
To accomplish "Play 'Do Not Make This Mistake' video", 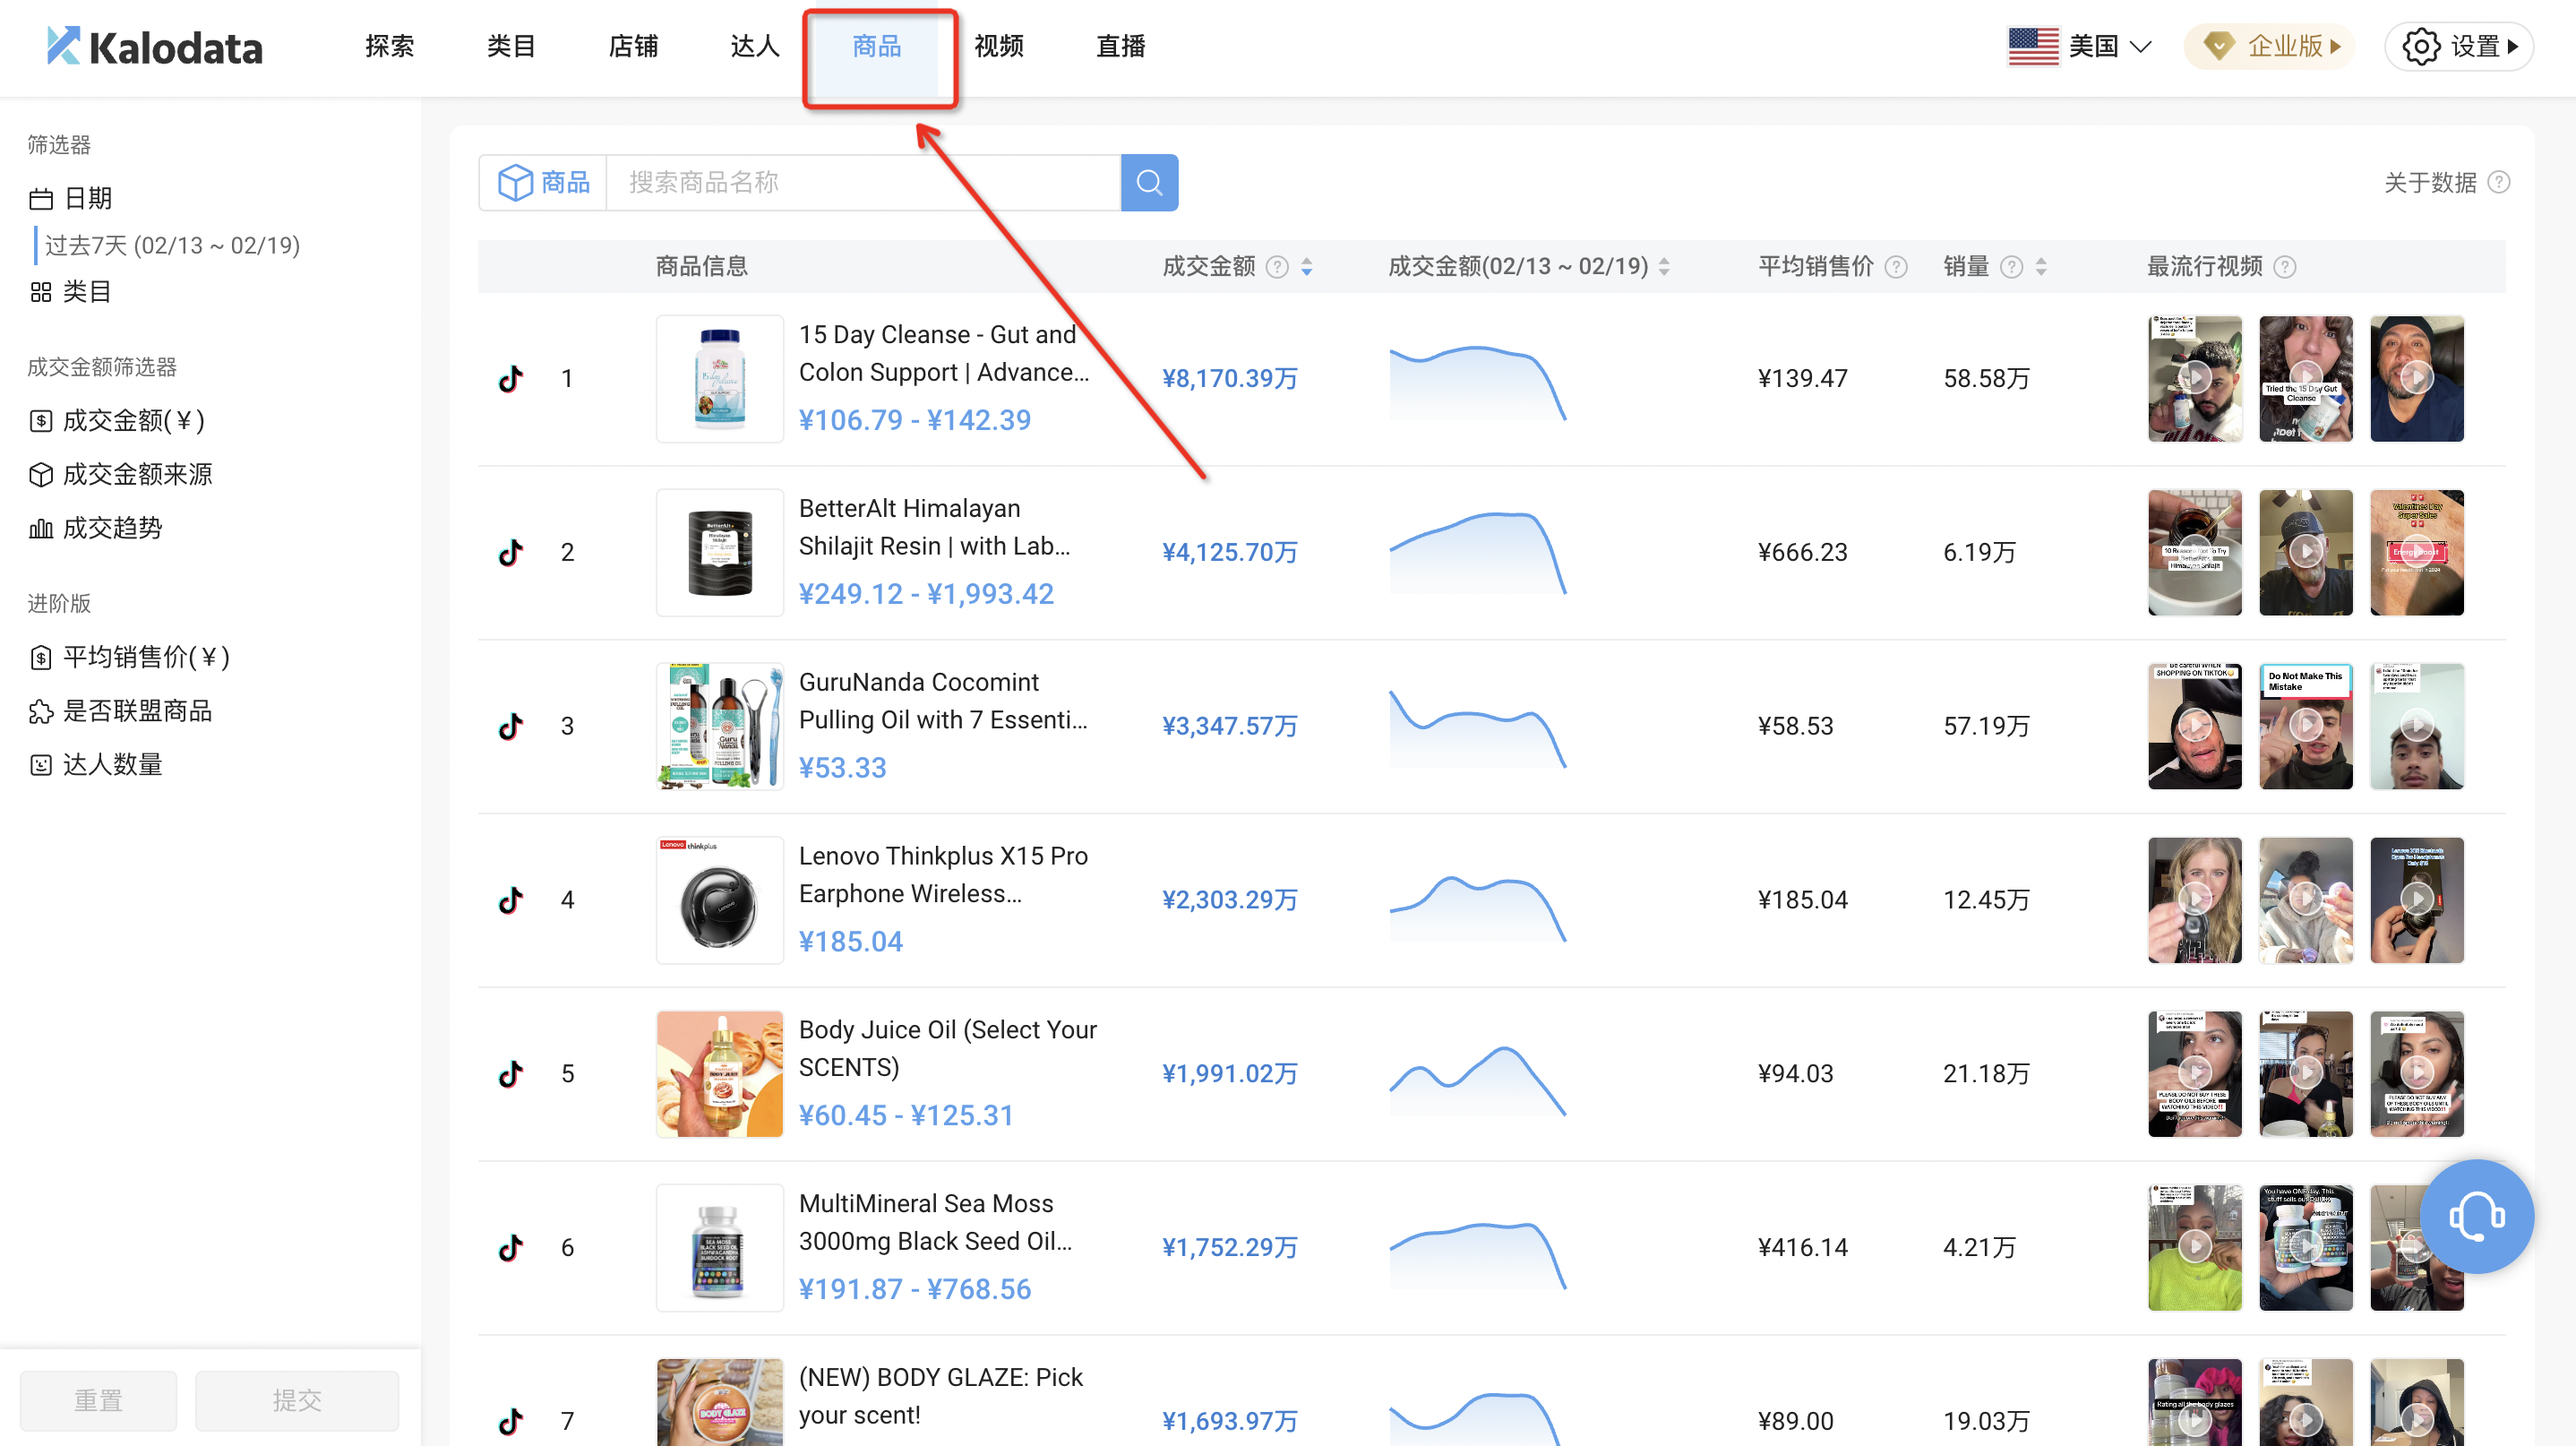I will pyautogui.click(x=2306, y=726).
